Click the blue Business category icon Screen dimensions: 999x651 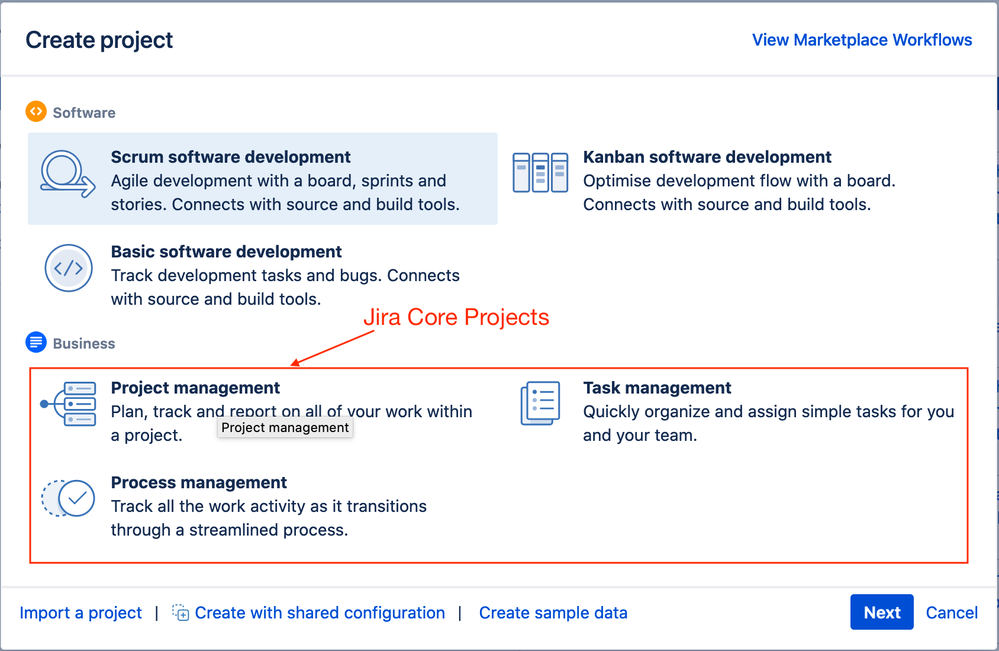(36, 342)
